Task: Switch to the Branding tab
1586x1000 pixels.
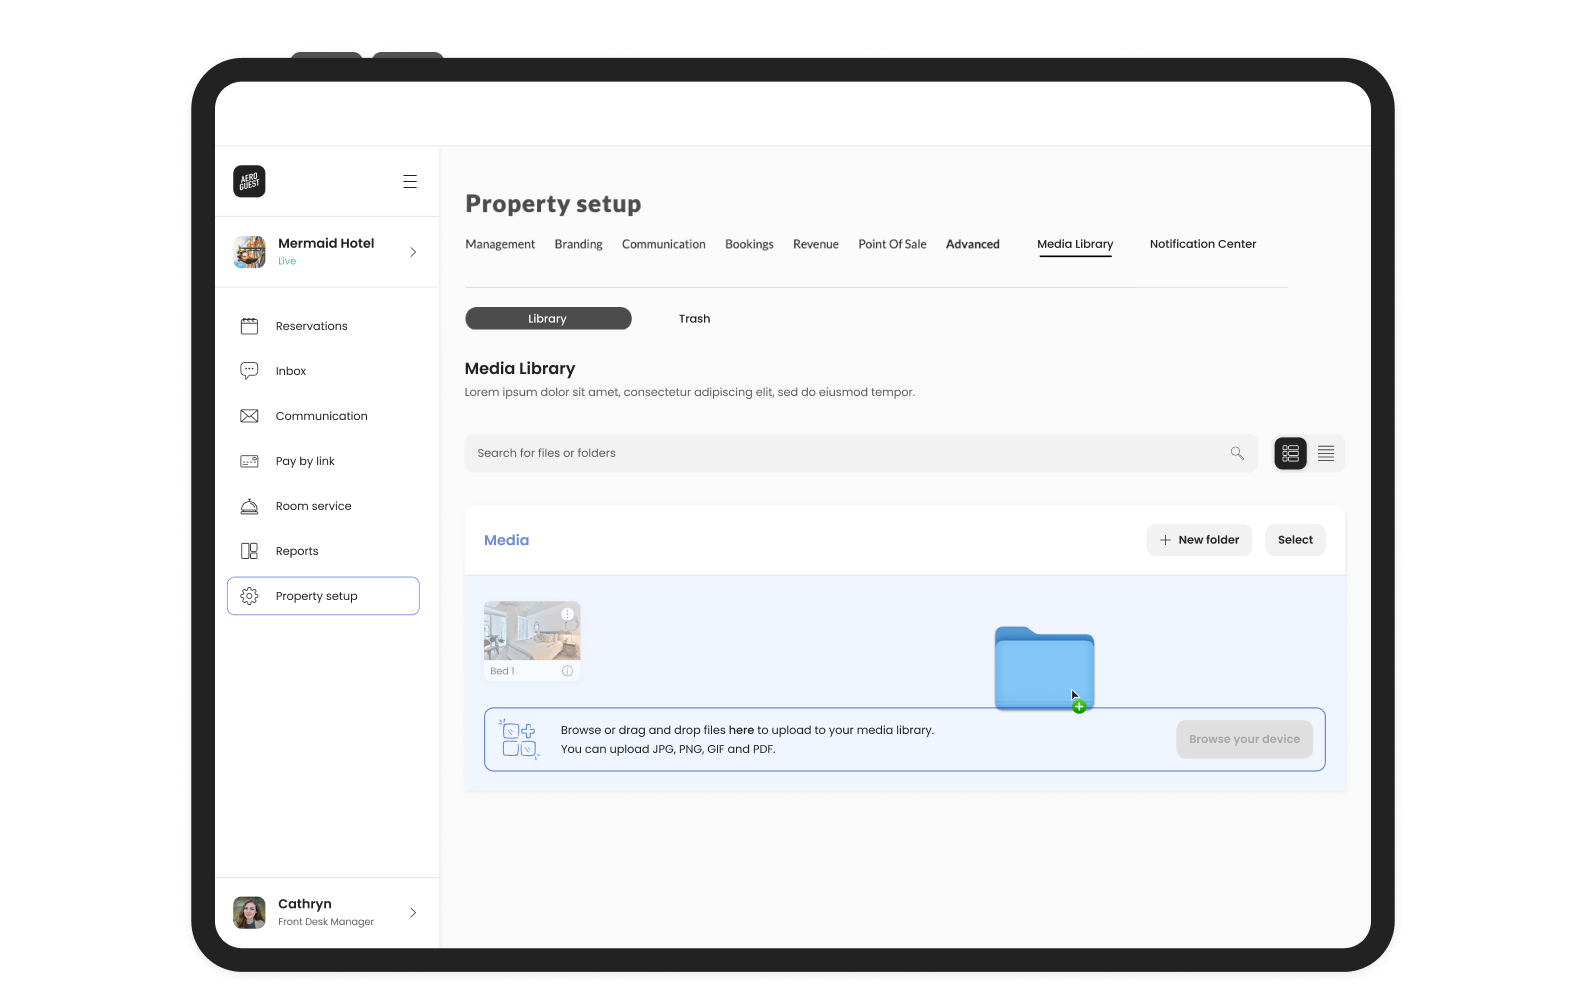Action: point(578,244)
